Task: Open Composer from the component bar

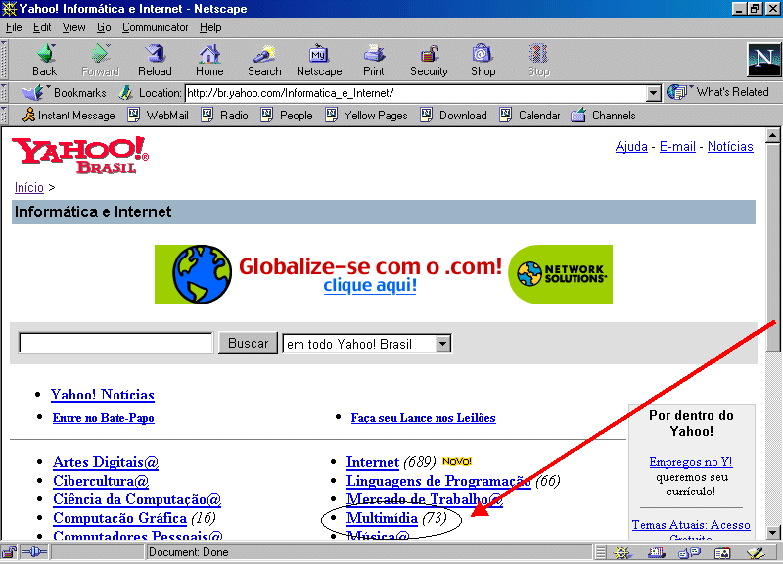Action: (x=756, y=553)
